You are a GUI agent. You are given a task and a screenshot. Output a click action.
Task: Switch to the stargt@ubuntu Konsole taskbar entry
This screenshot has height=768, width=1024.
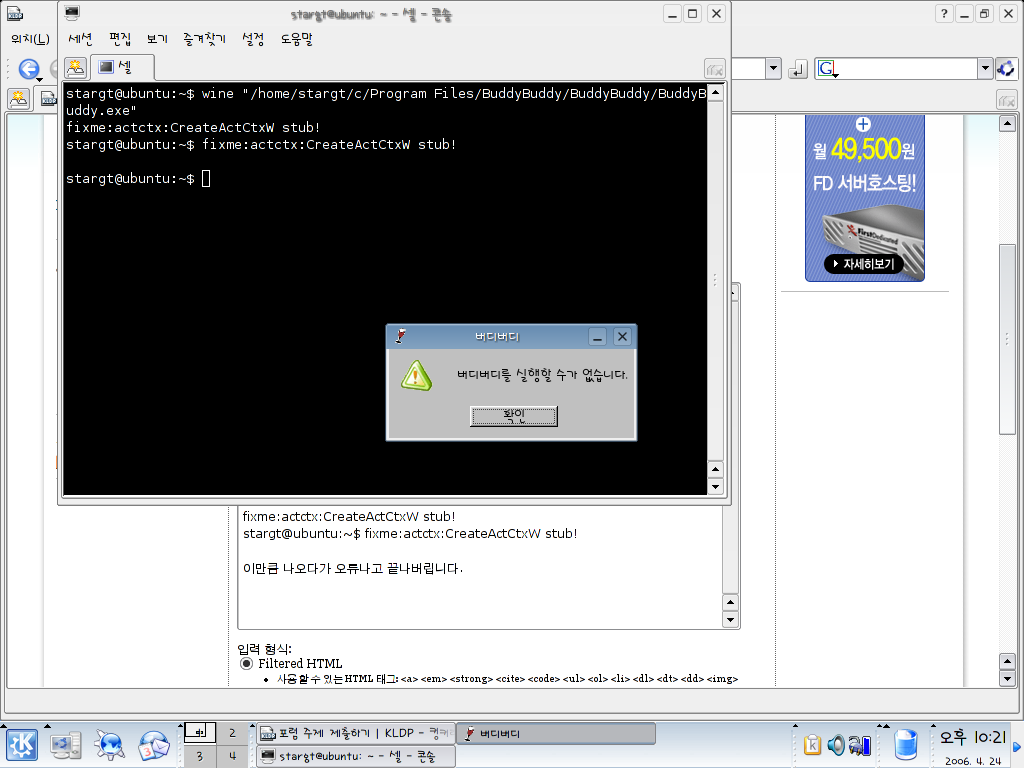tap(354, 756)
